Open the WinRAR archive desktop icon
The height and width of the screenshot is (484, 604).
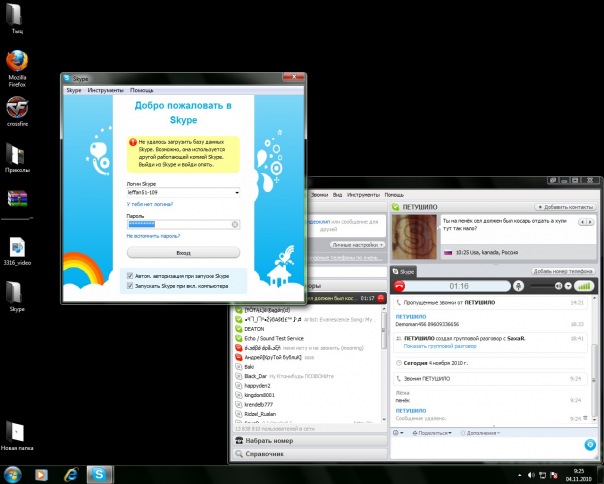[17, 199]
